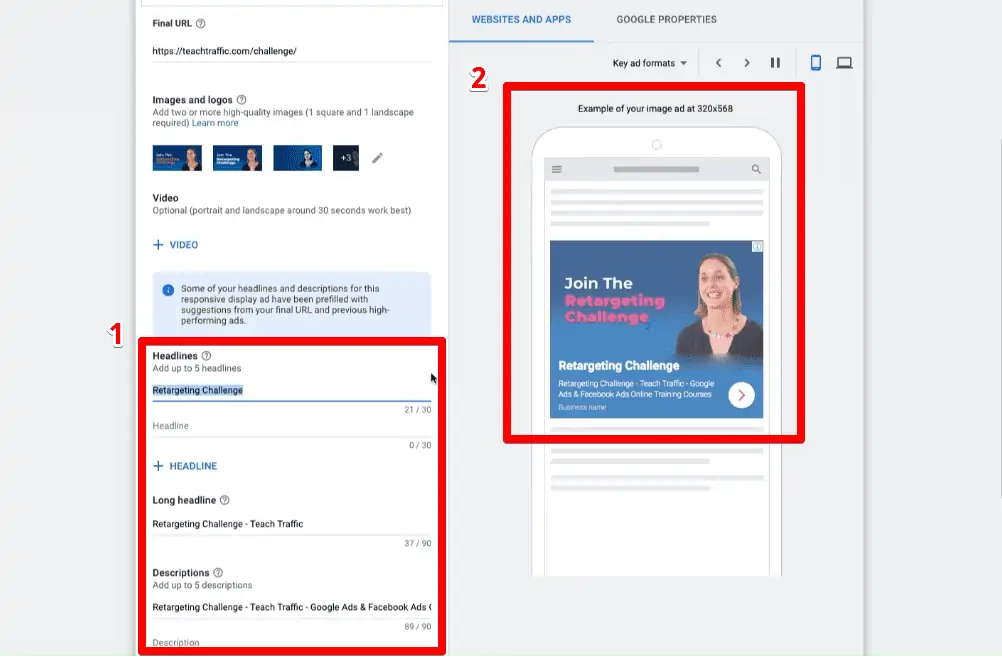This screenshot has height=659, width=1002.
Task: Switch preview to mobile device view
Action: click(x=816, y=62)
